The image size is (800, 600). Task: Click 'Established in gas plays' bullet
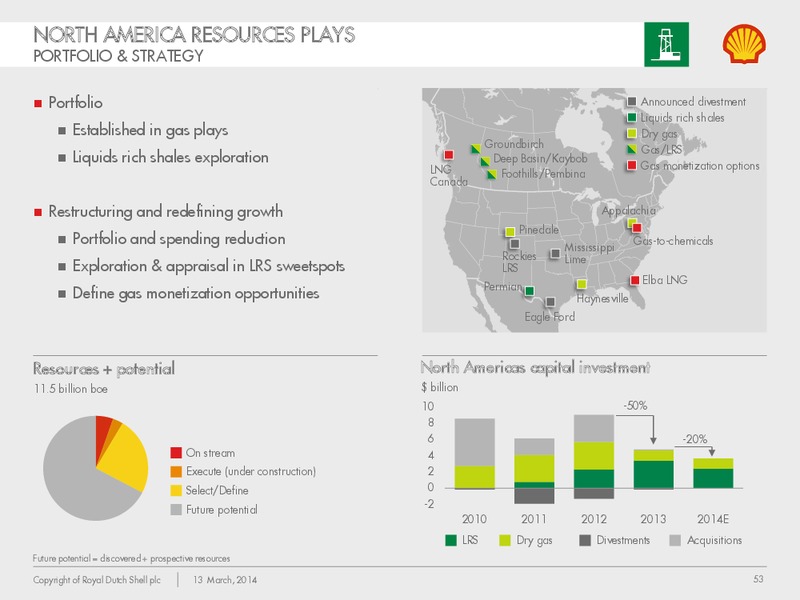(x=143, y=130)
